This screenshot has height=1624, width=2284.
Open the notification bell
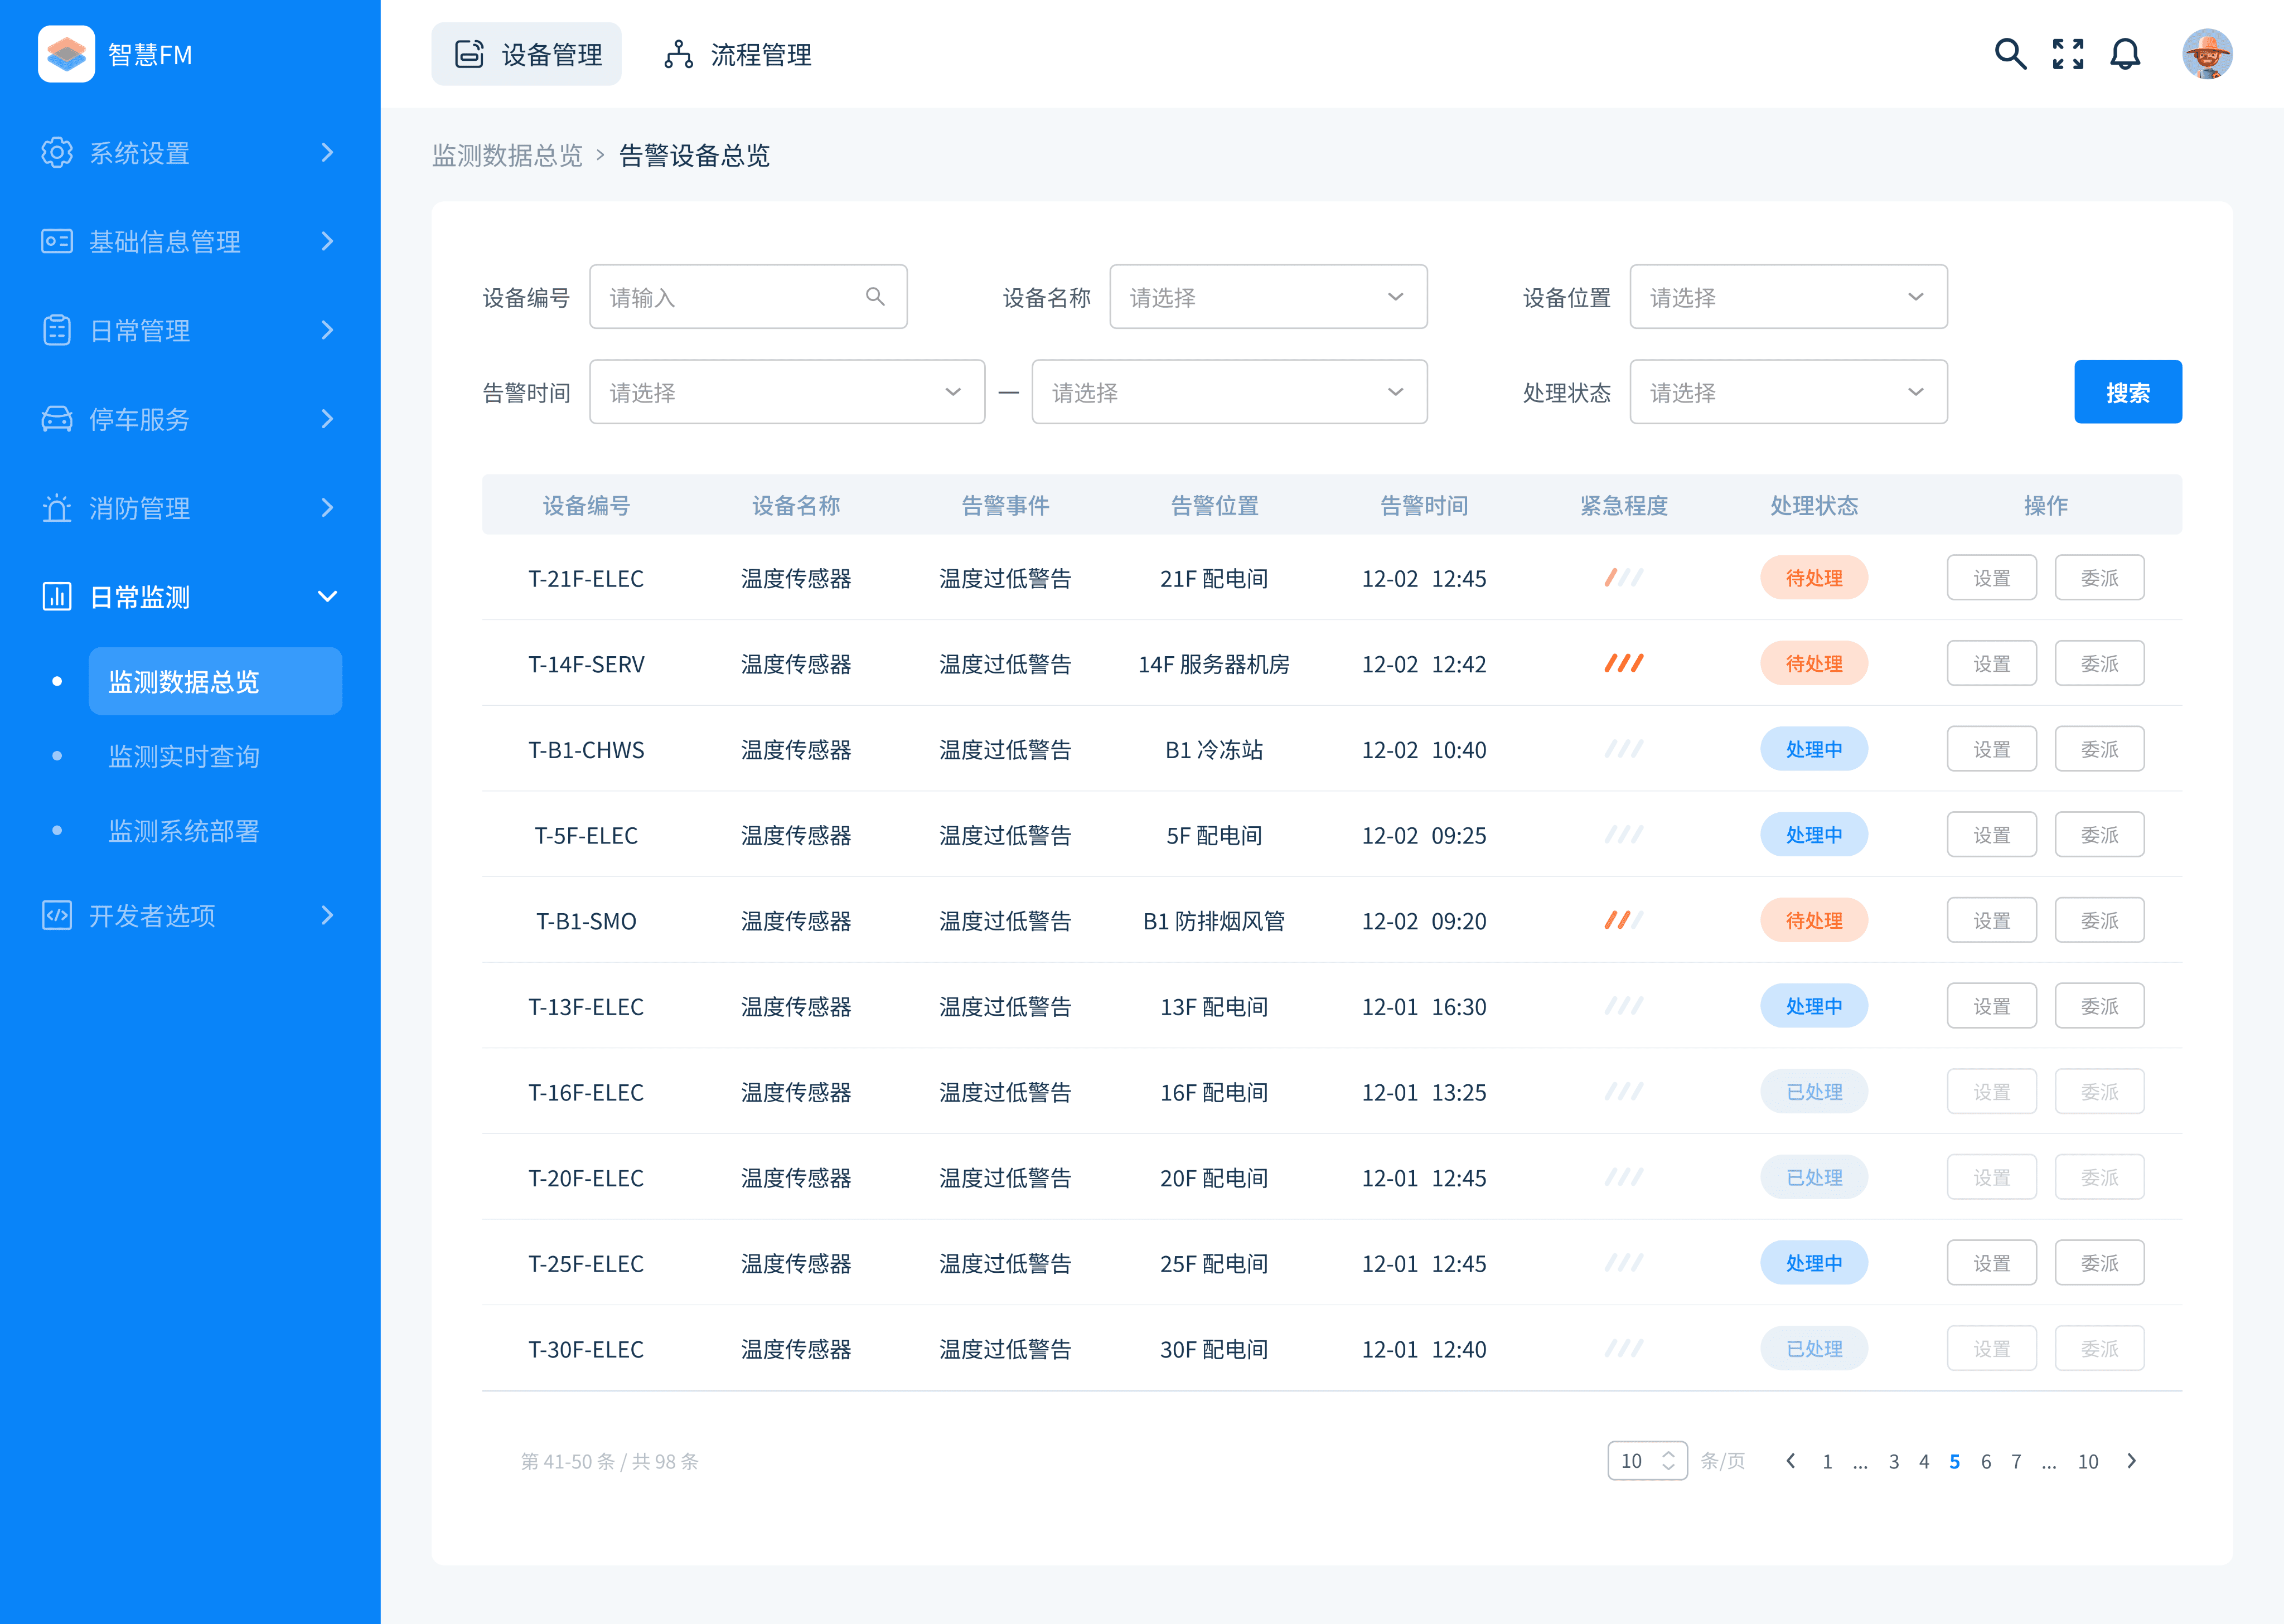(x=2125, y=54)
